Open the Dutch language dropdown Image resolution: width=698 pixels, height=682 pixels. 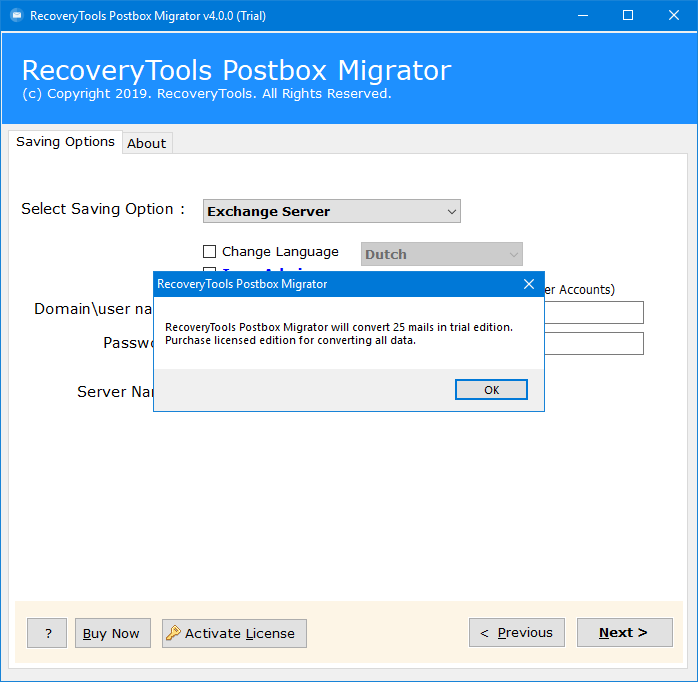point(442,254)
